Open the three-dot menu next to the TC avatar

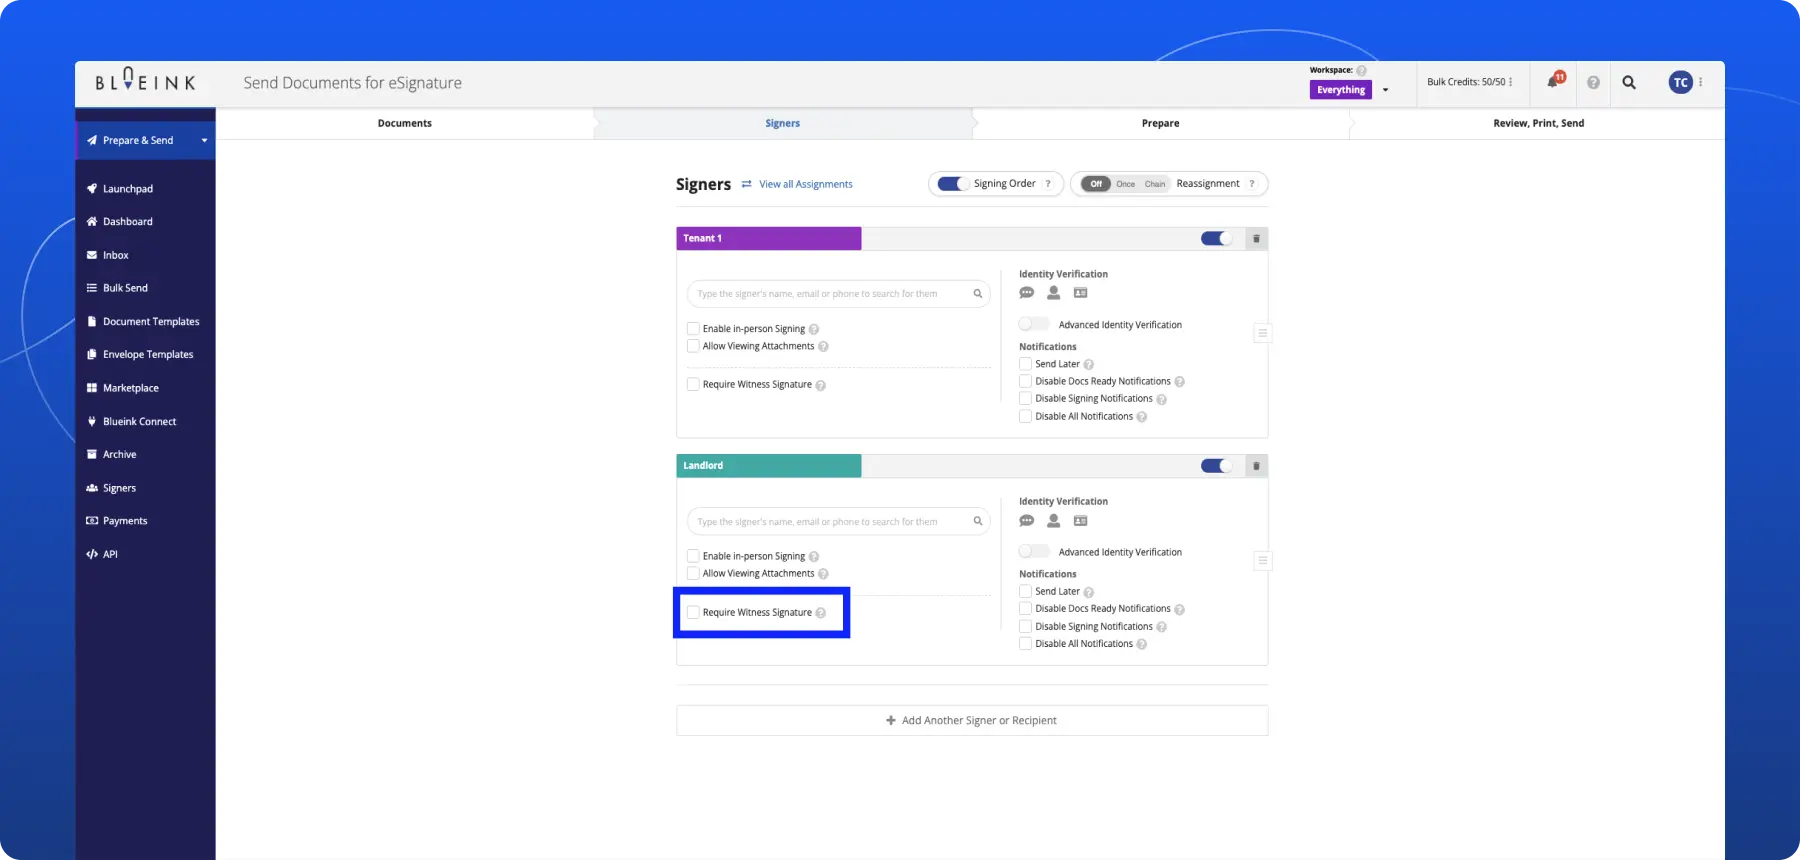(x=1700, y=82)
